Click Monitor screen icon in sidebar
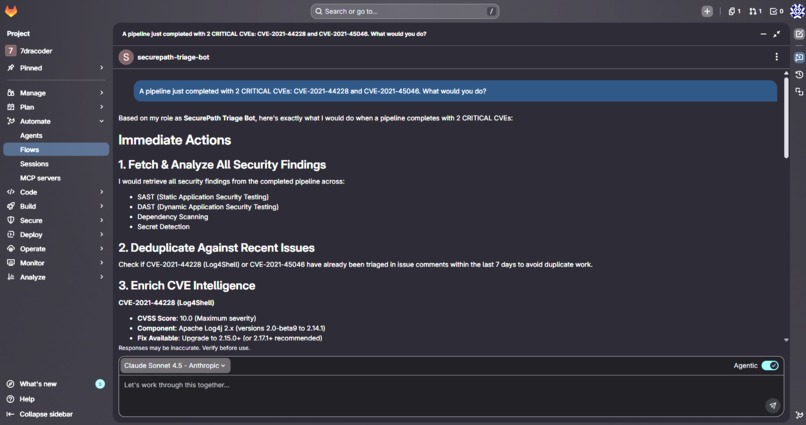 (x=10, y=263)
